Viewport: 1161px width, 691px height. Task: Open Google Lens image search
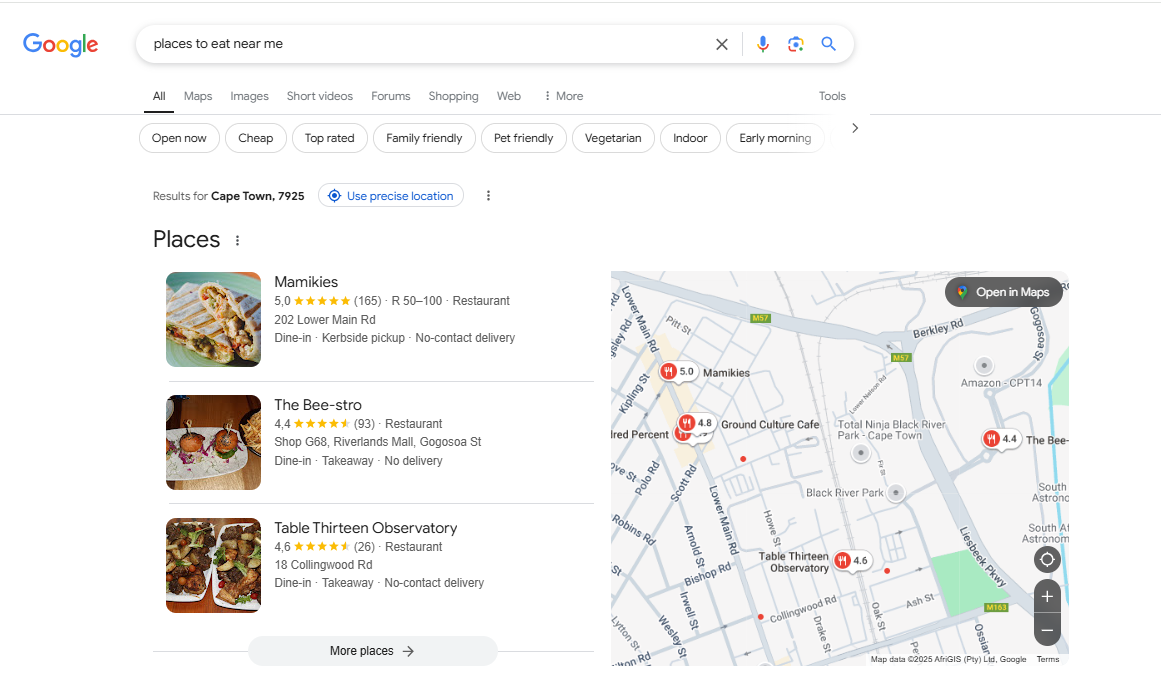[796, 44]
